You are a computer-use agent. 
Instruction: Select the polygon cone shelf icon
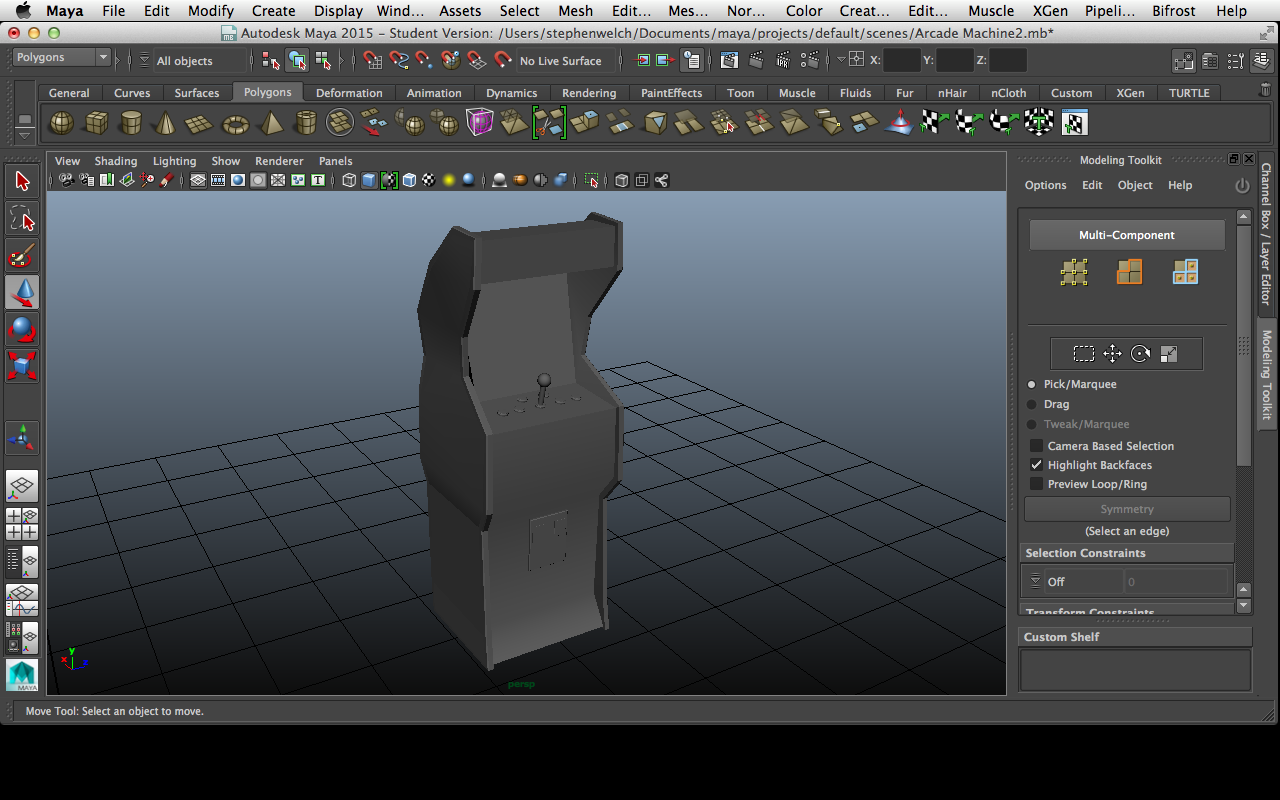click(165, 123)
